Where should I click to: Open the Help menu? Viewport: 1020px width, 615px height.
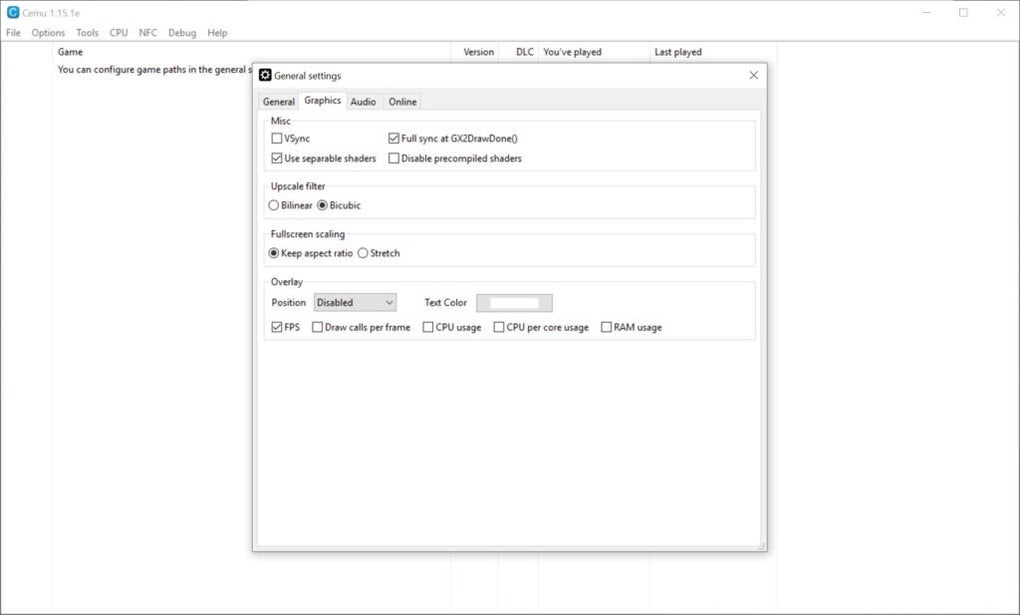[x=217, y=33]
